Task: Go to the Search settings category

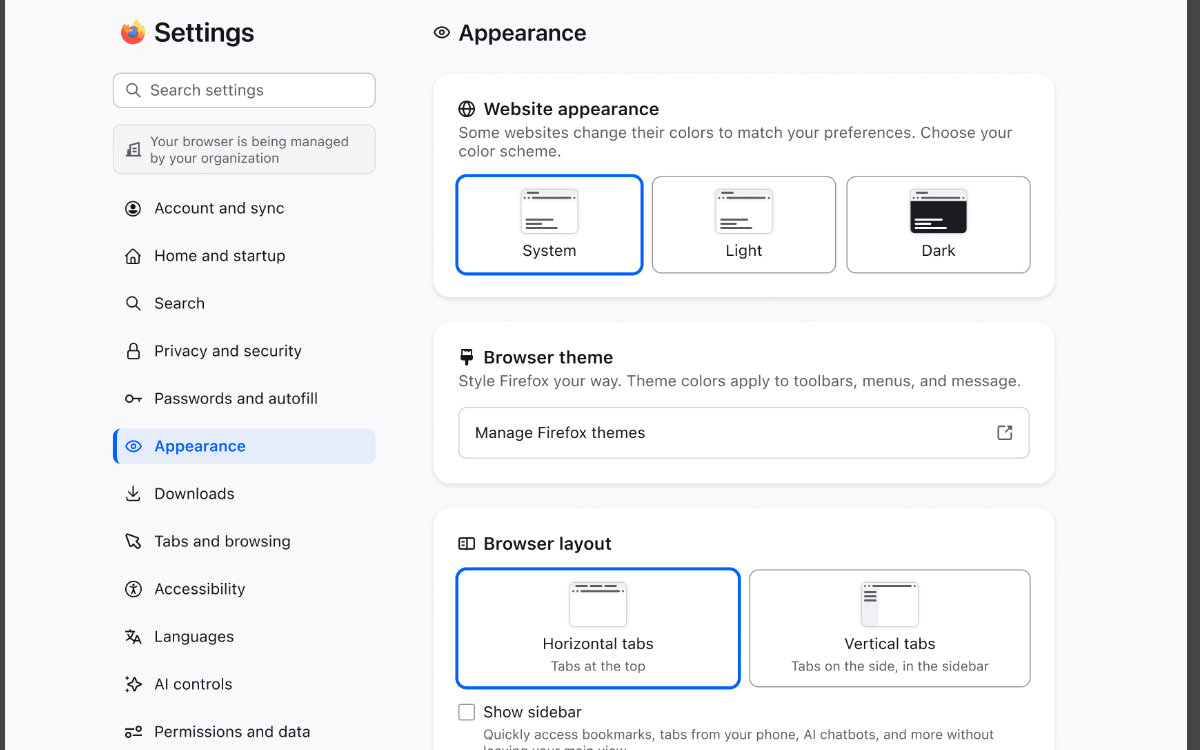Action: click(179, 304)
